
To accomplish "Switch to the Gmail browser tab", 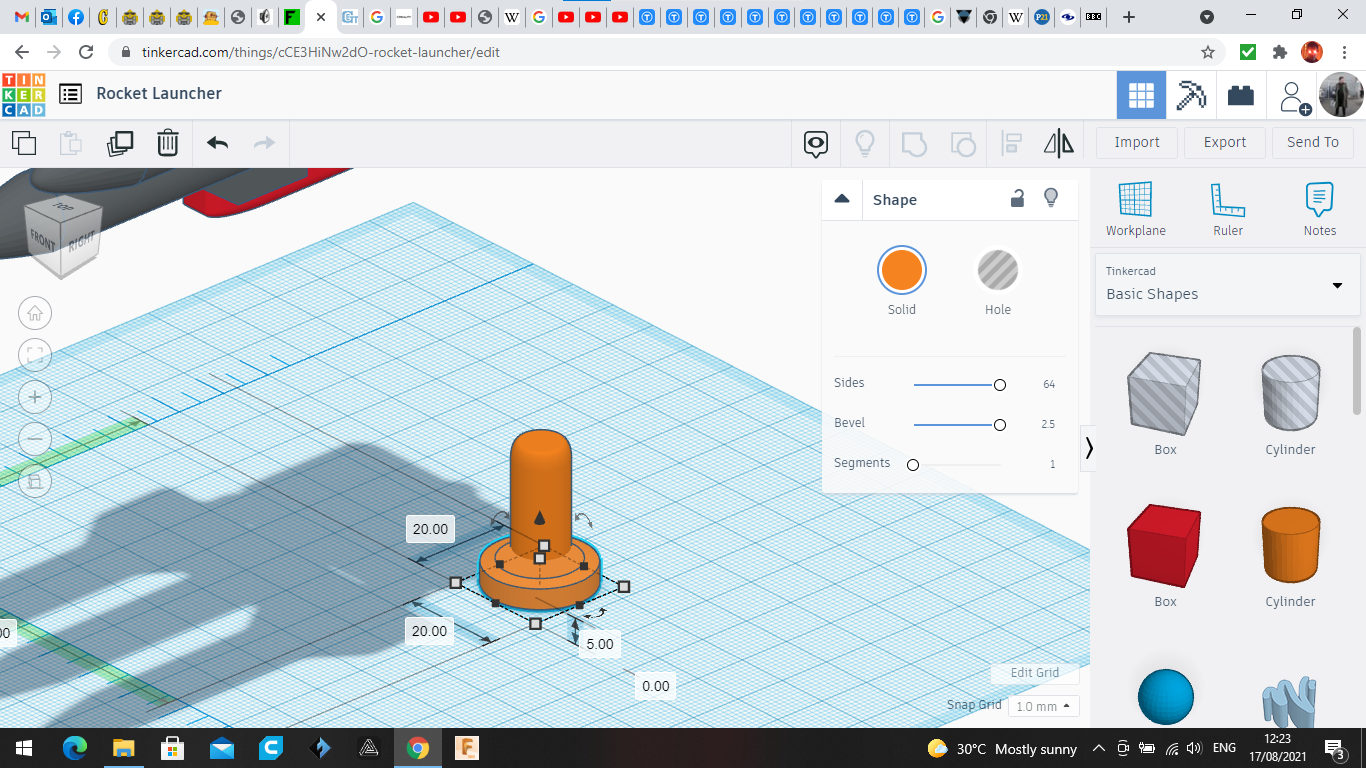I will tap(22, 17).
